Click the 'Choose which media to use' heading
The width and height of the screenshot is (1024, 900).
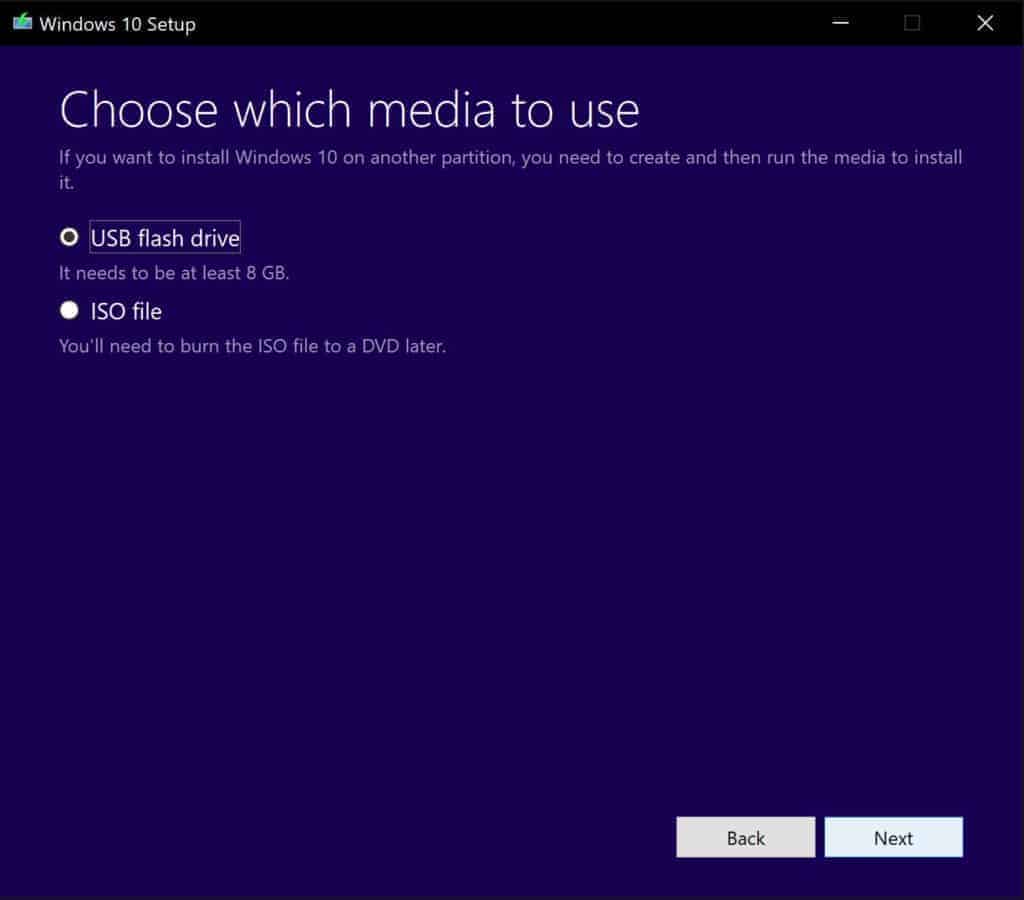click(349, 110)
